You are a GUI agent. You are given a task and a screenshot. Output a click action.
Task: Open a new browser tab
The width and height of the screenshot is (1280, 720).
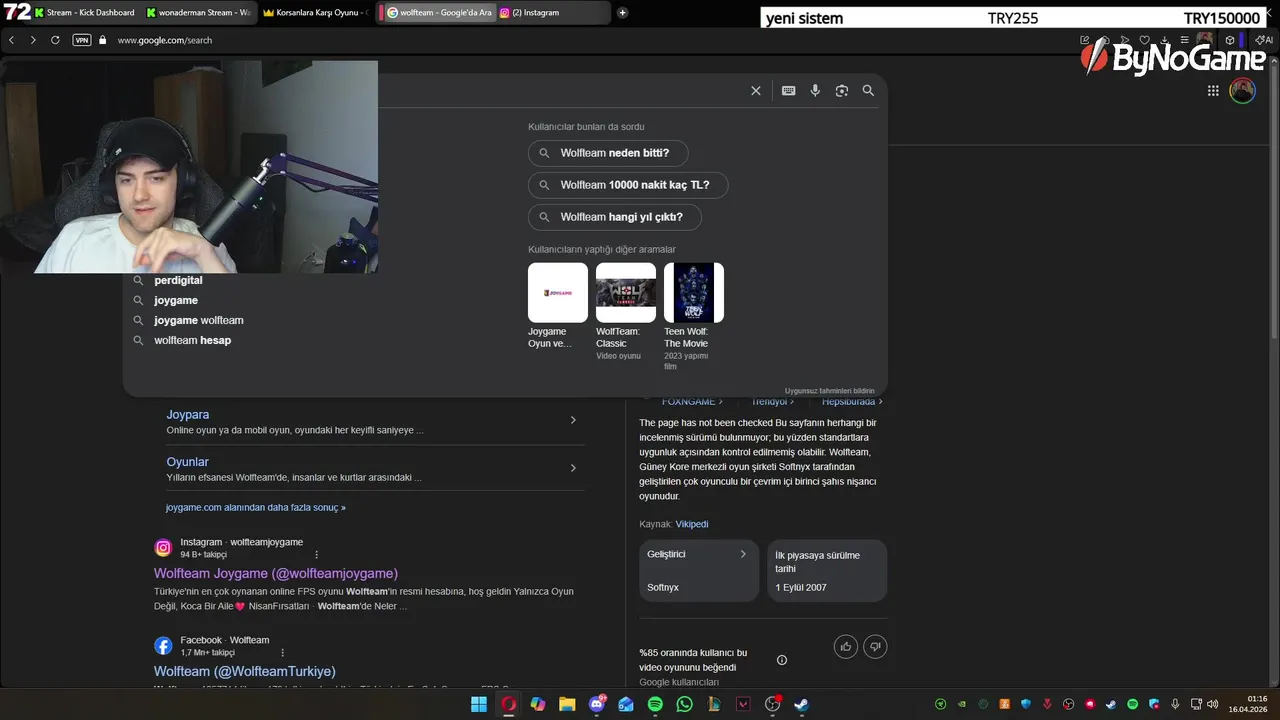pos(623,13)
